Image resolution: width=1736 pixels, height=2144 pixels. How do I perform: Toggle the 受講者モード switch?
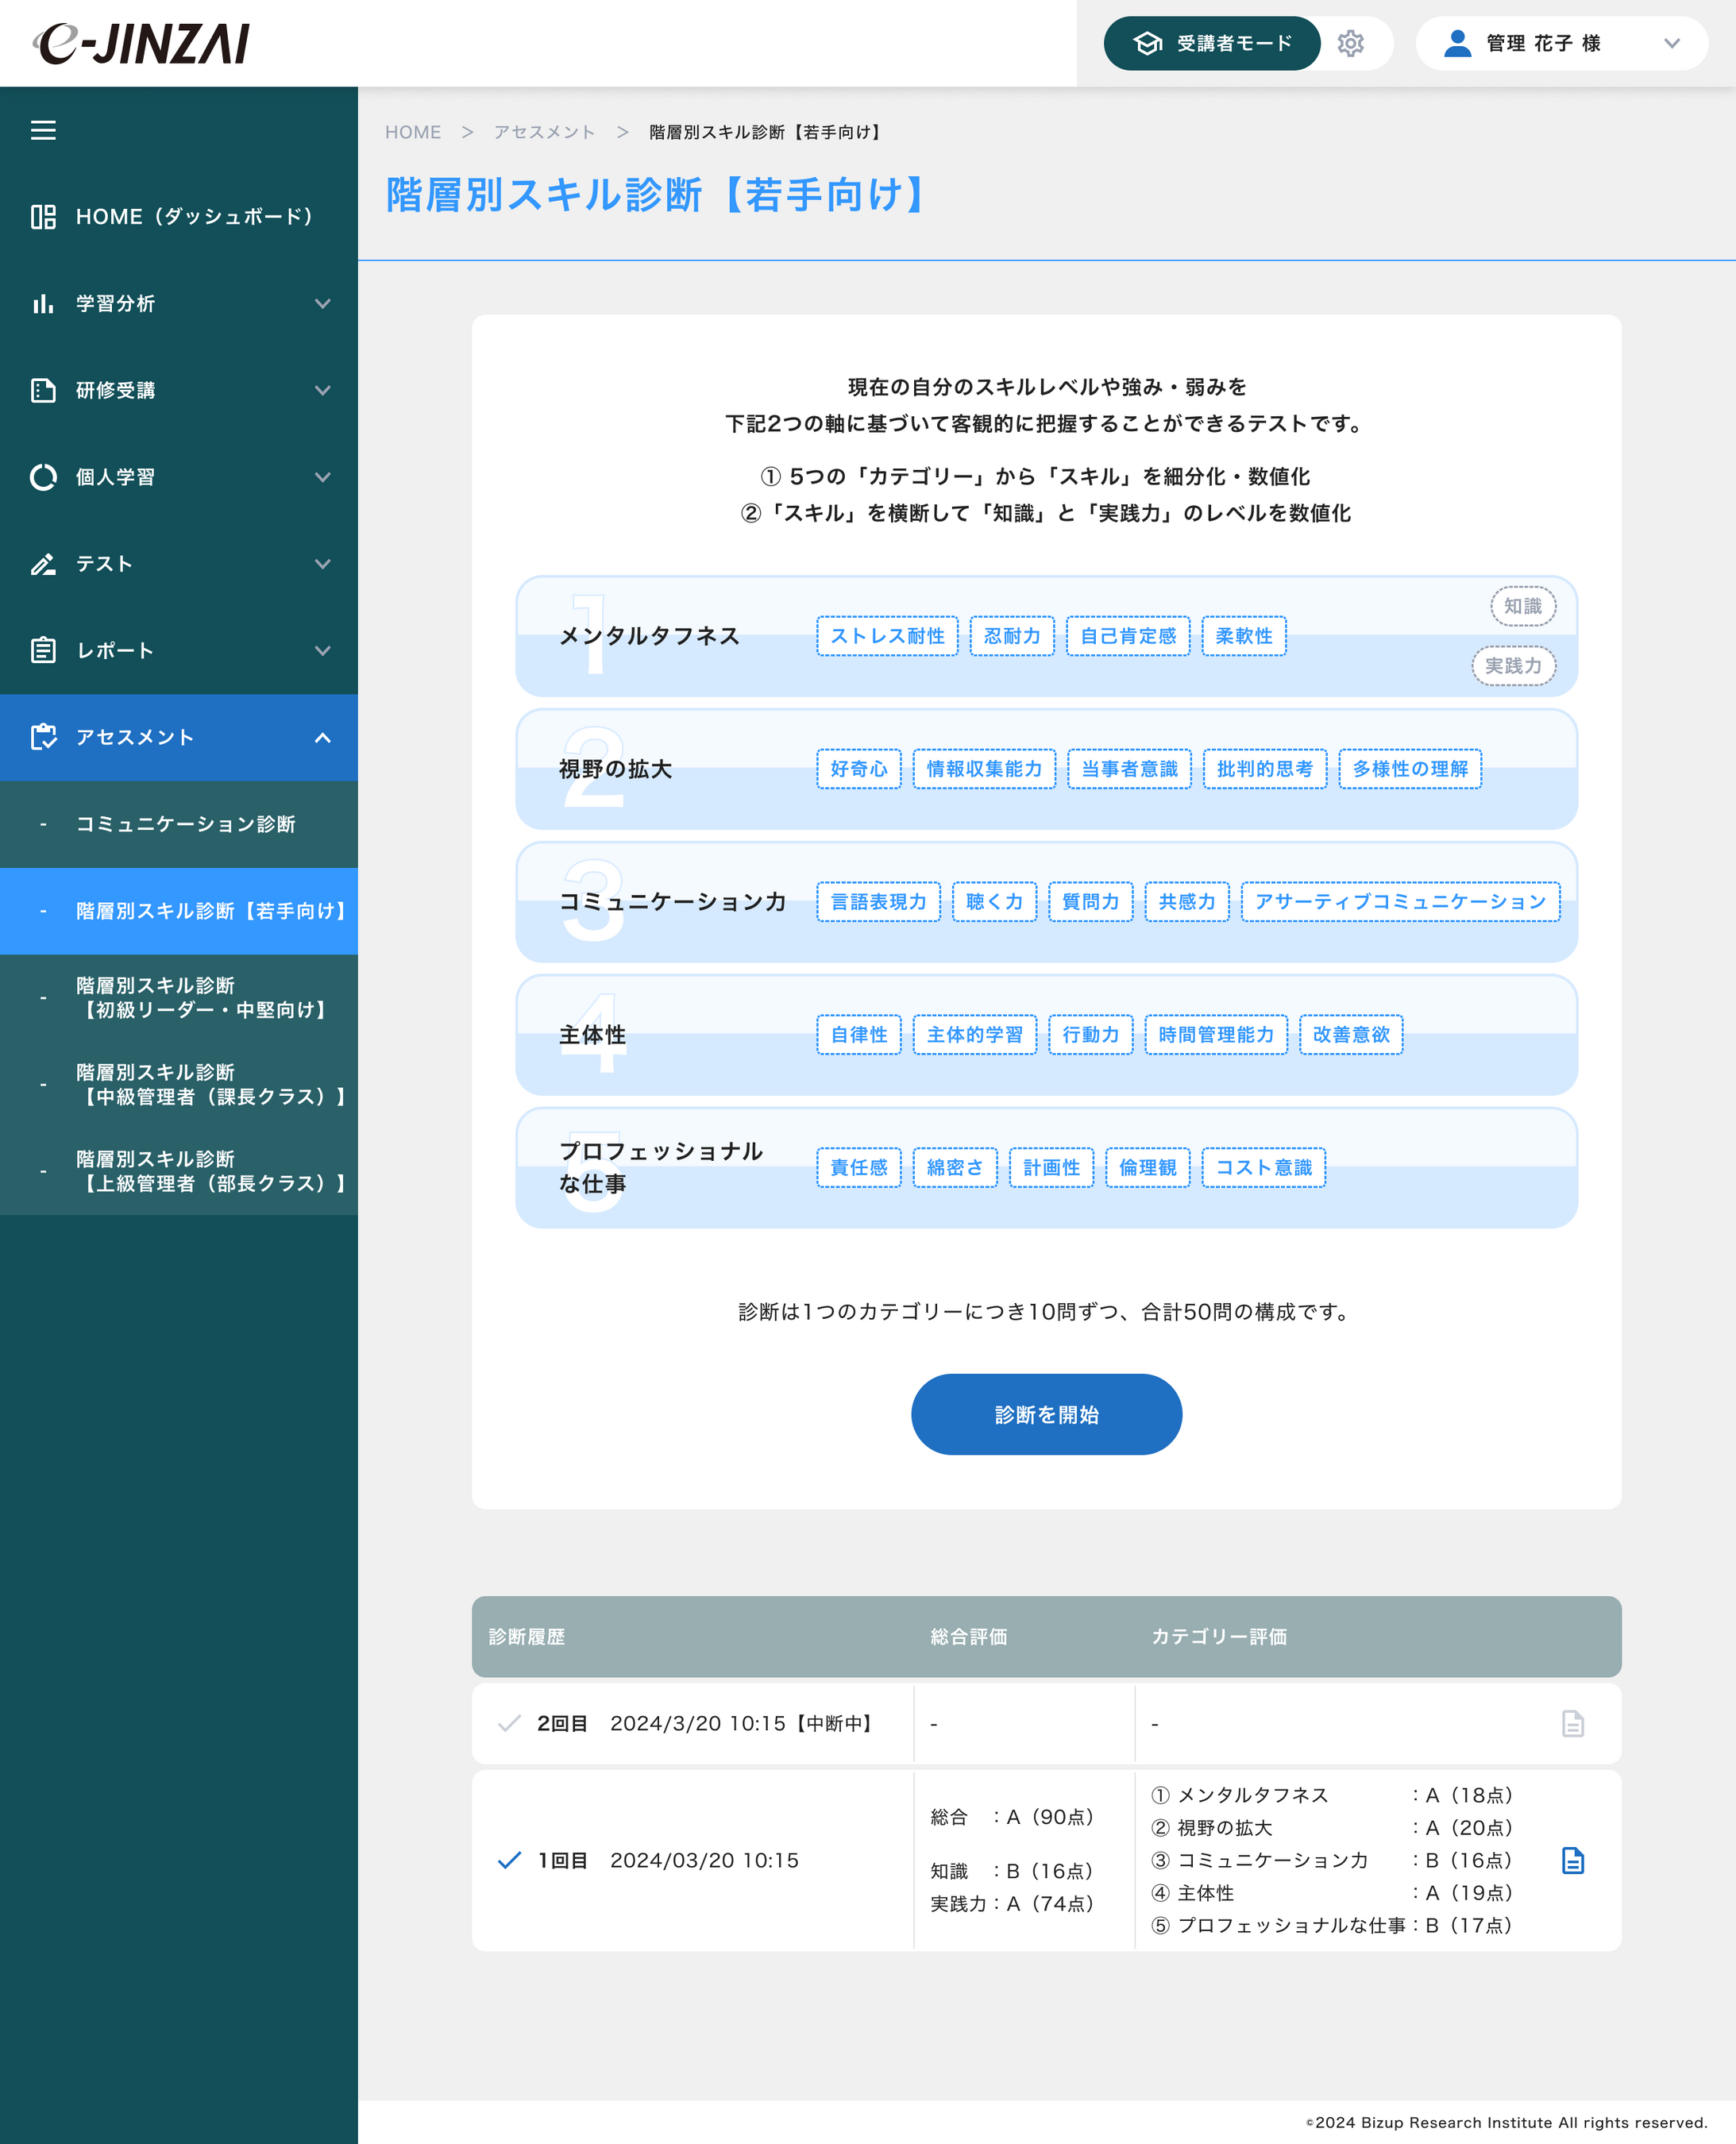click(1211, 43)
